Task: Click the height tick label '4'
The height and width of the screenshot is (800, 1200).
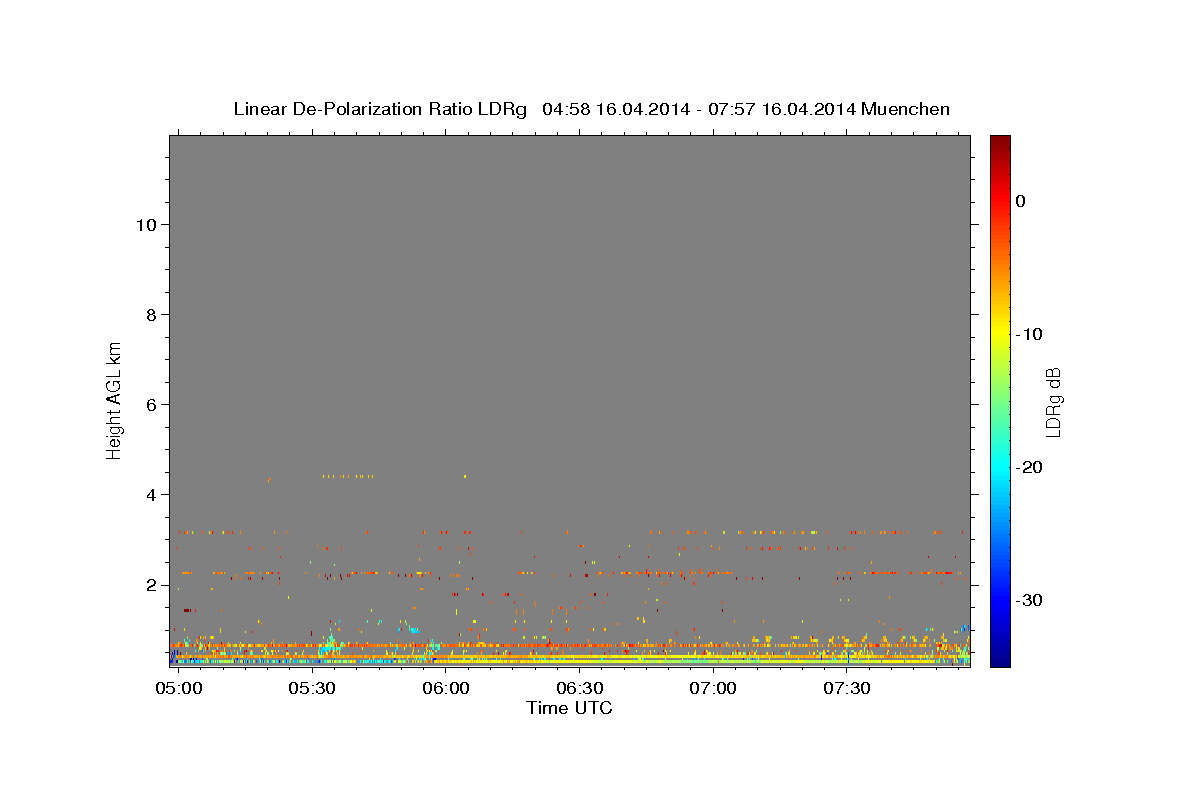Action: tap(150, 495)
